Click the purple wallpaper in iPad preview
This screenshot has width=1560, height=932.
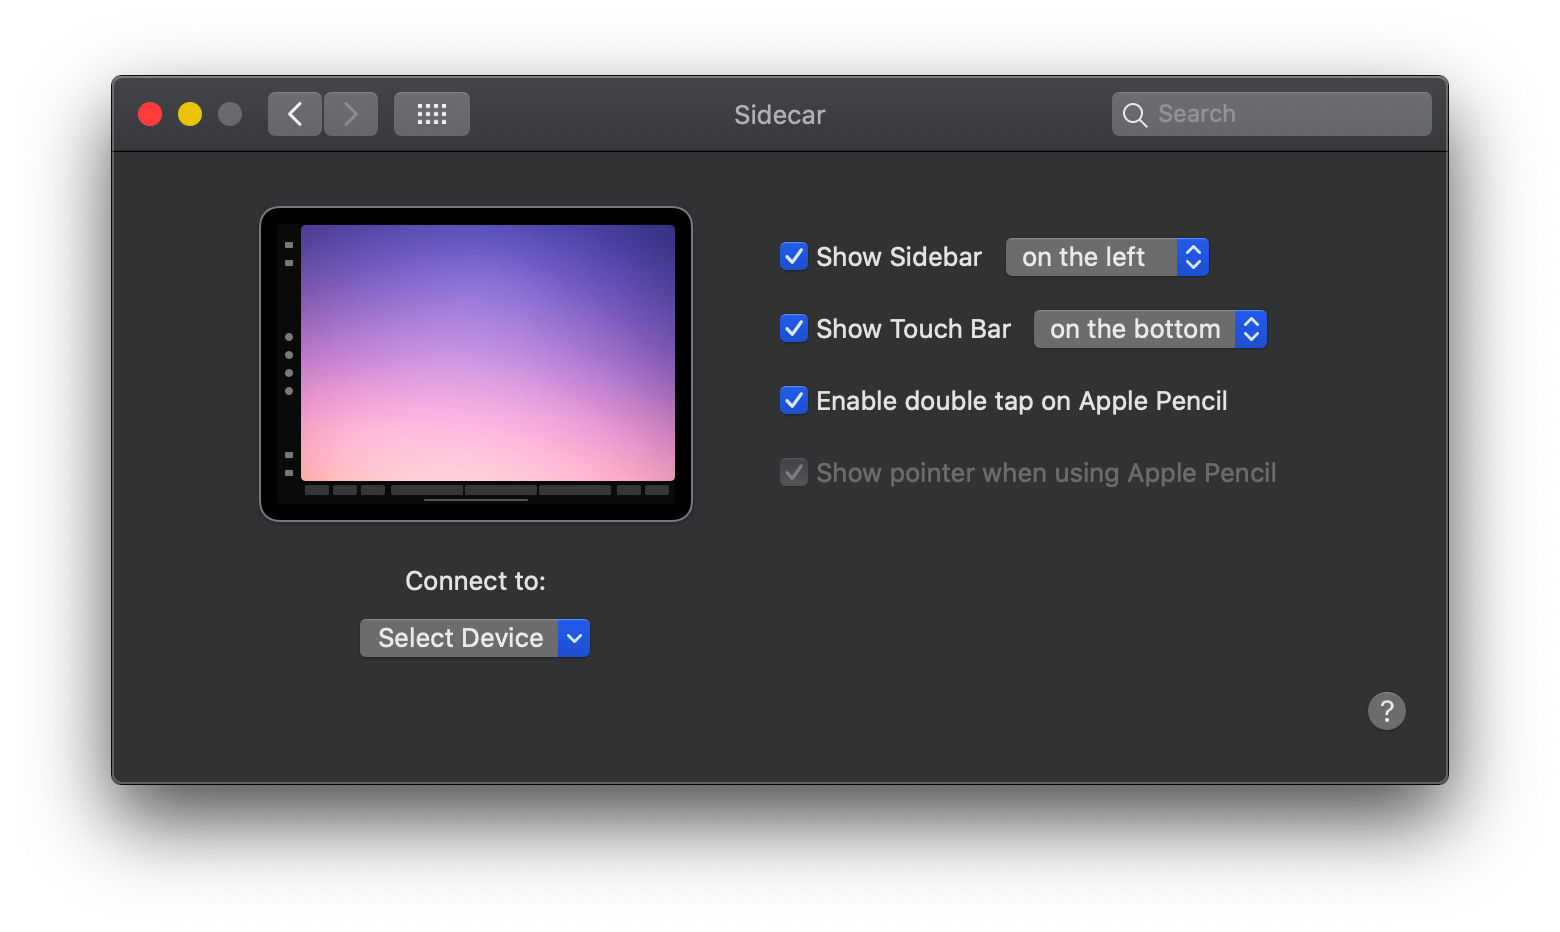click(x=488, y=352)
